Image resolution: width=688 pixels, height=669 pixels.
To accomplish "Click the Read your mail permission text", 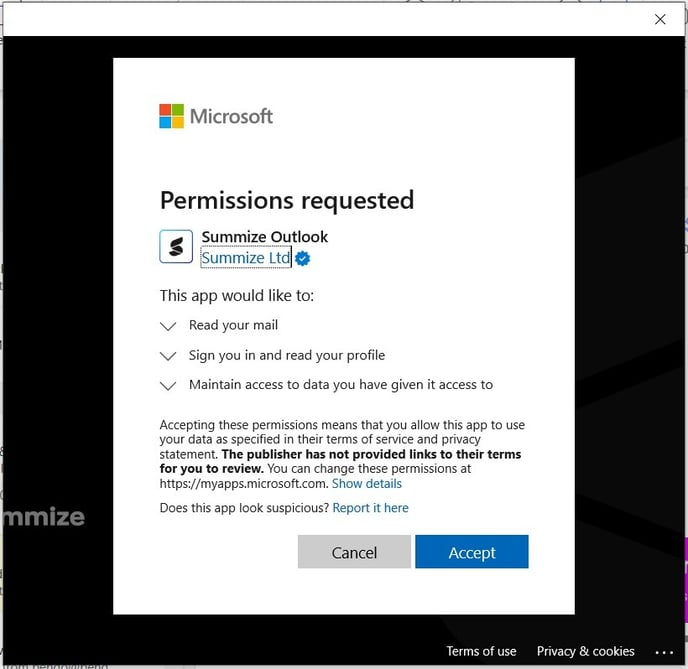I will coord(233,325).
